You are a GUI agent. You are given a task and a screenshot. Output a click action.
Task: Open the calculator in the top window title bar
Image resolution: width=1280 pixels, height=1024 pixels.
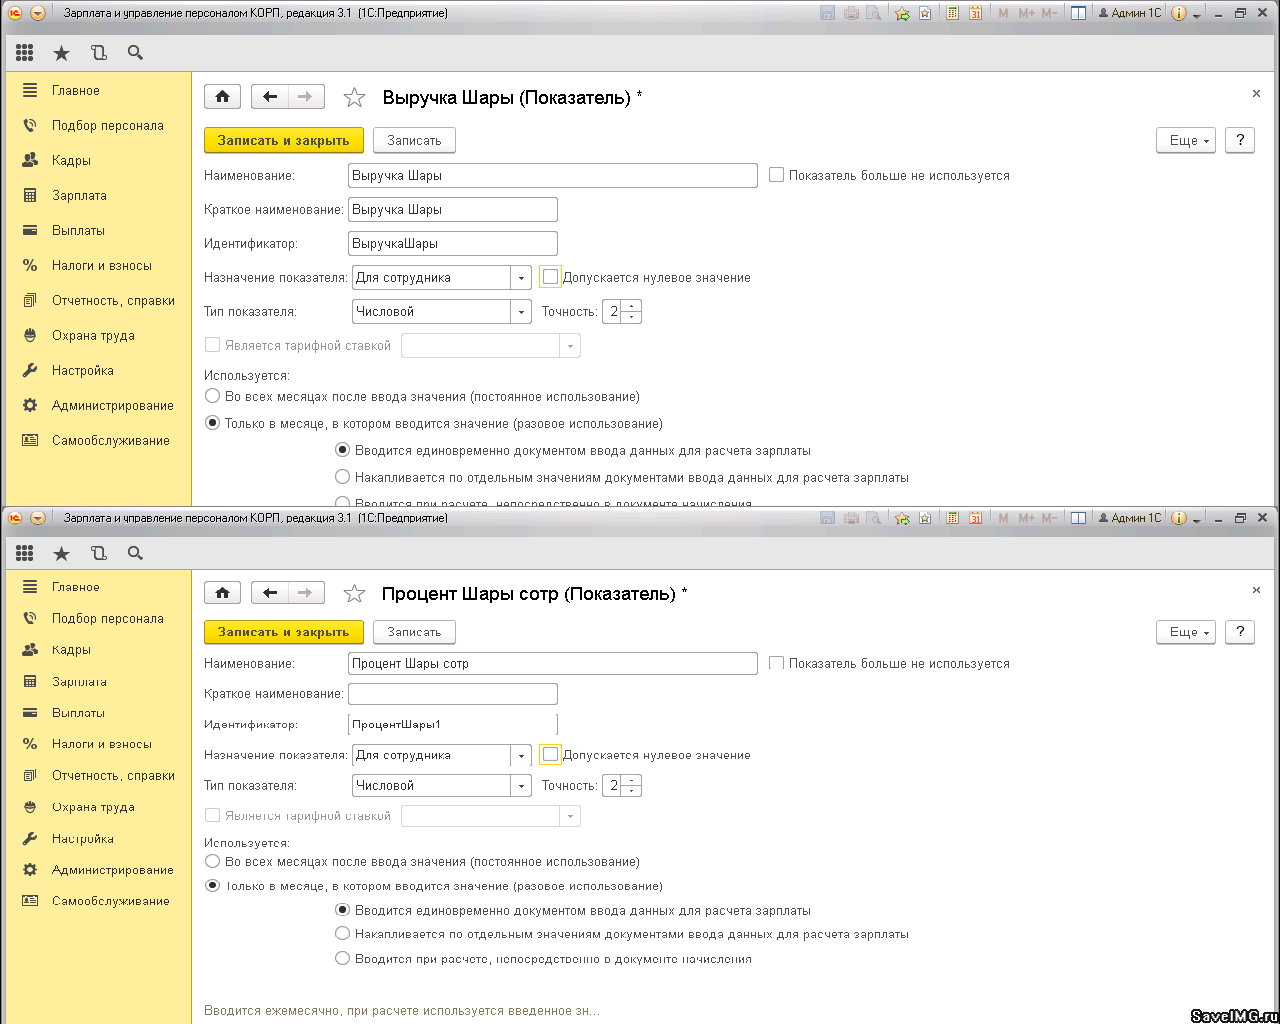[x=952, y=13]
